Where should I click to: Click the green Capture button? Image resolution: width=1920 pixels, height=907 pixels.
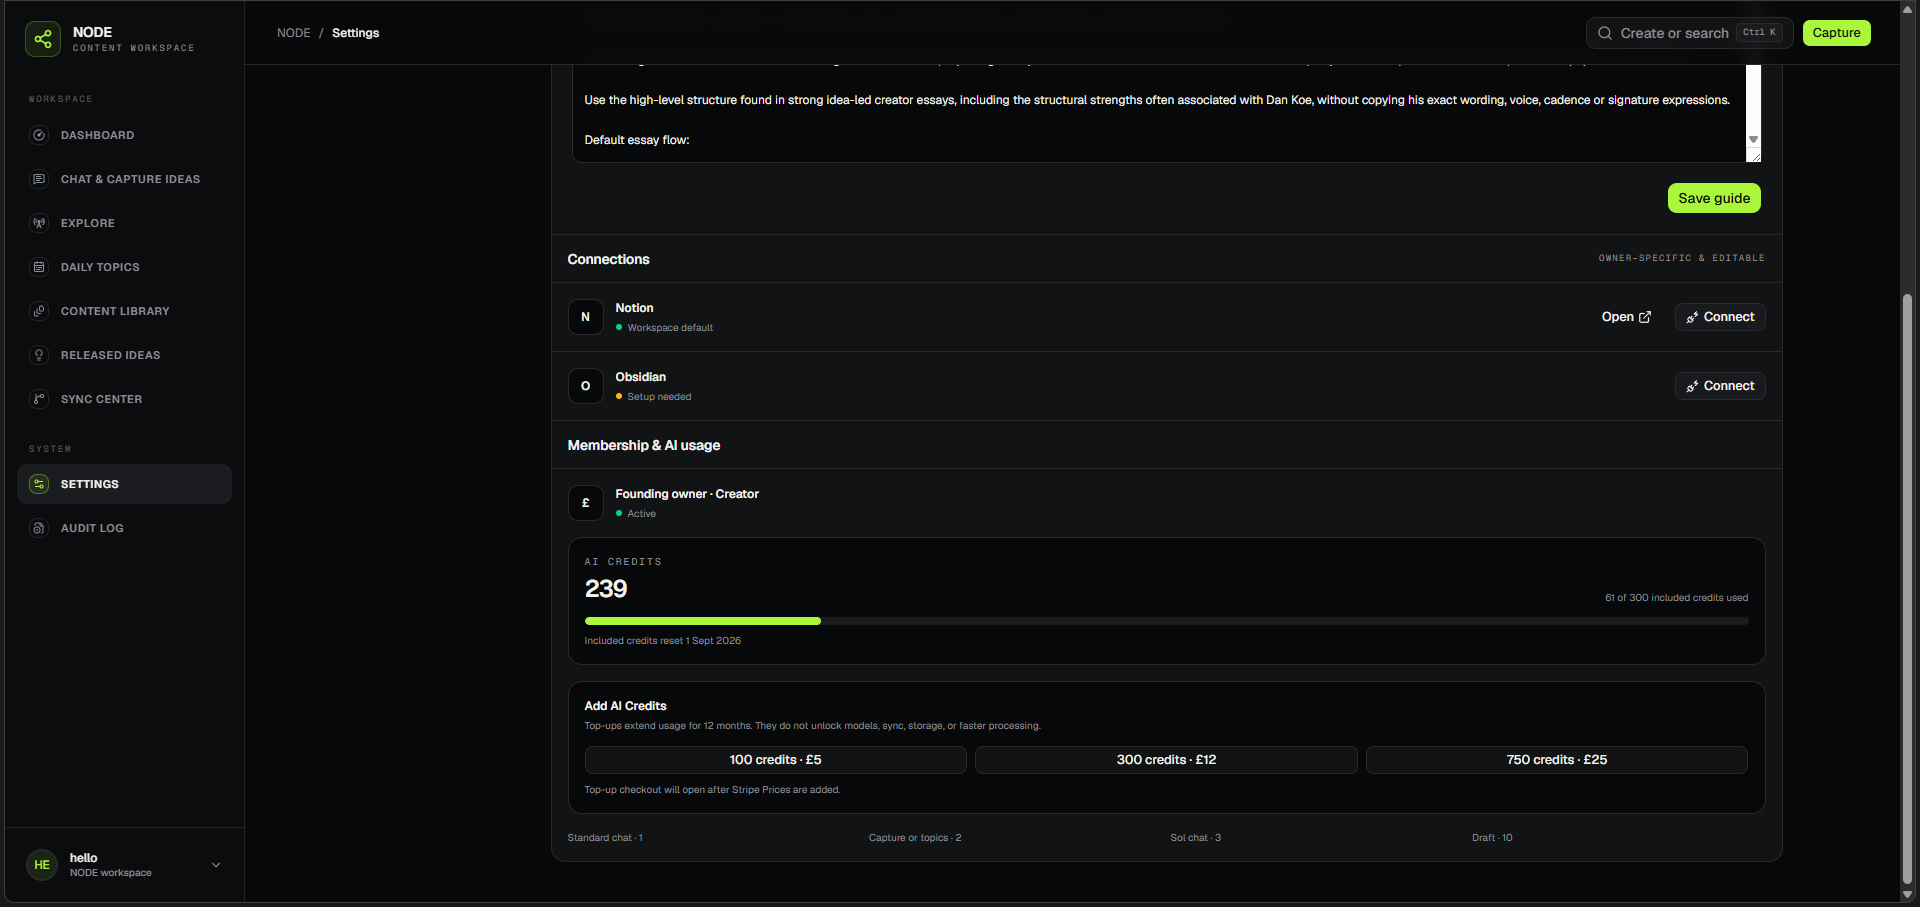[1836, 33]
